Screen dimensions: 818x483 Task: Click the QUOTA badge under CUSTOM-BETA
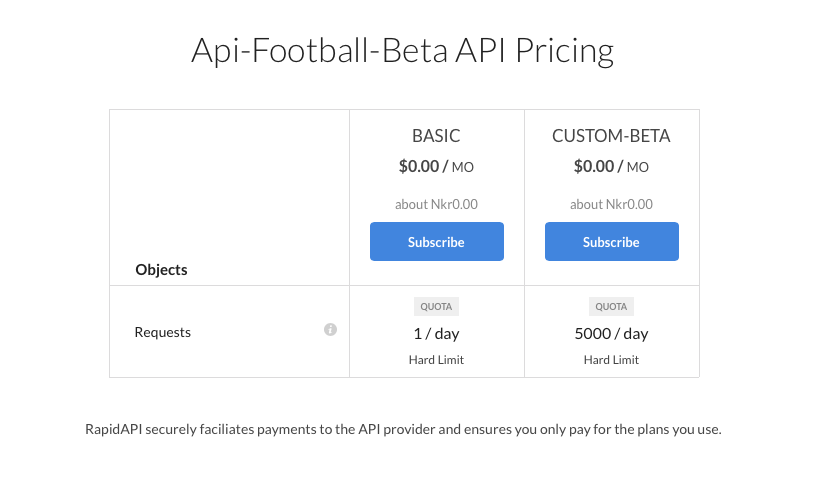(x=611, y=307)
